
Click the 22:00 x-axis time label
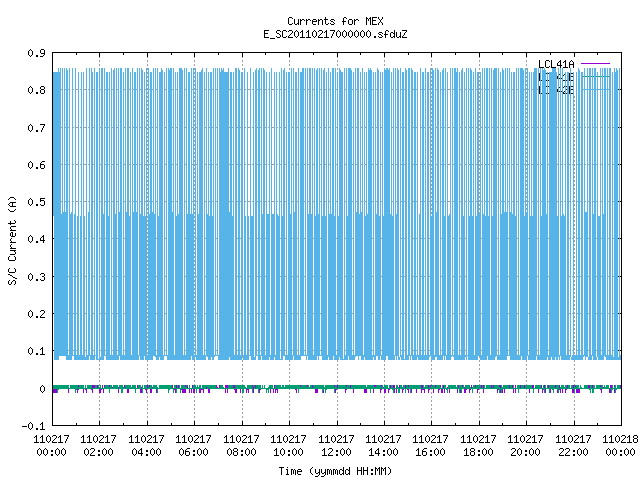tap(573, 452)
